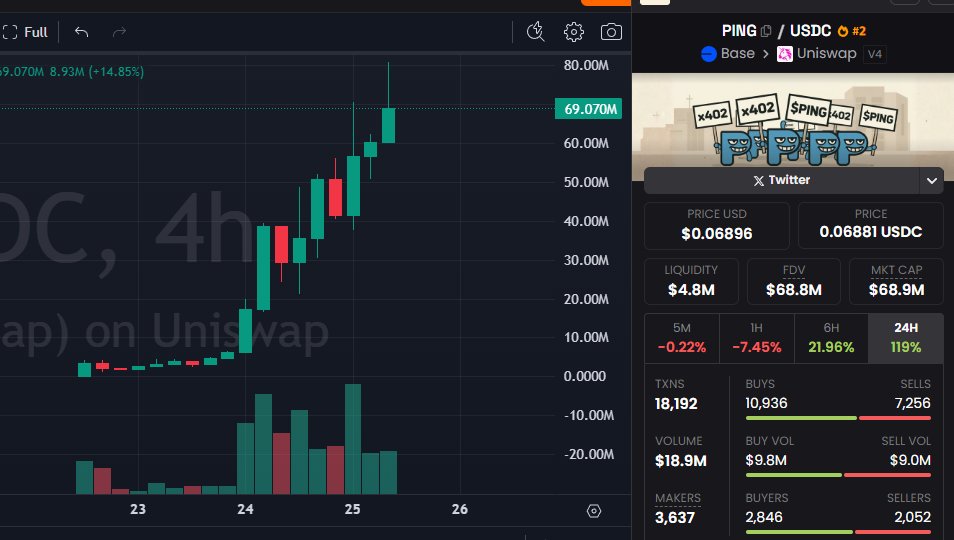Click the MAKERS underlined label
Screen dimensions: 954x540
click(x=678, y=498)
